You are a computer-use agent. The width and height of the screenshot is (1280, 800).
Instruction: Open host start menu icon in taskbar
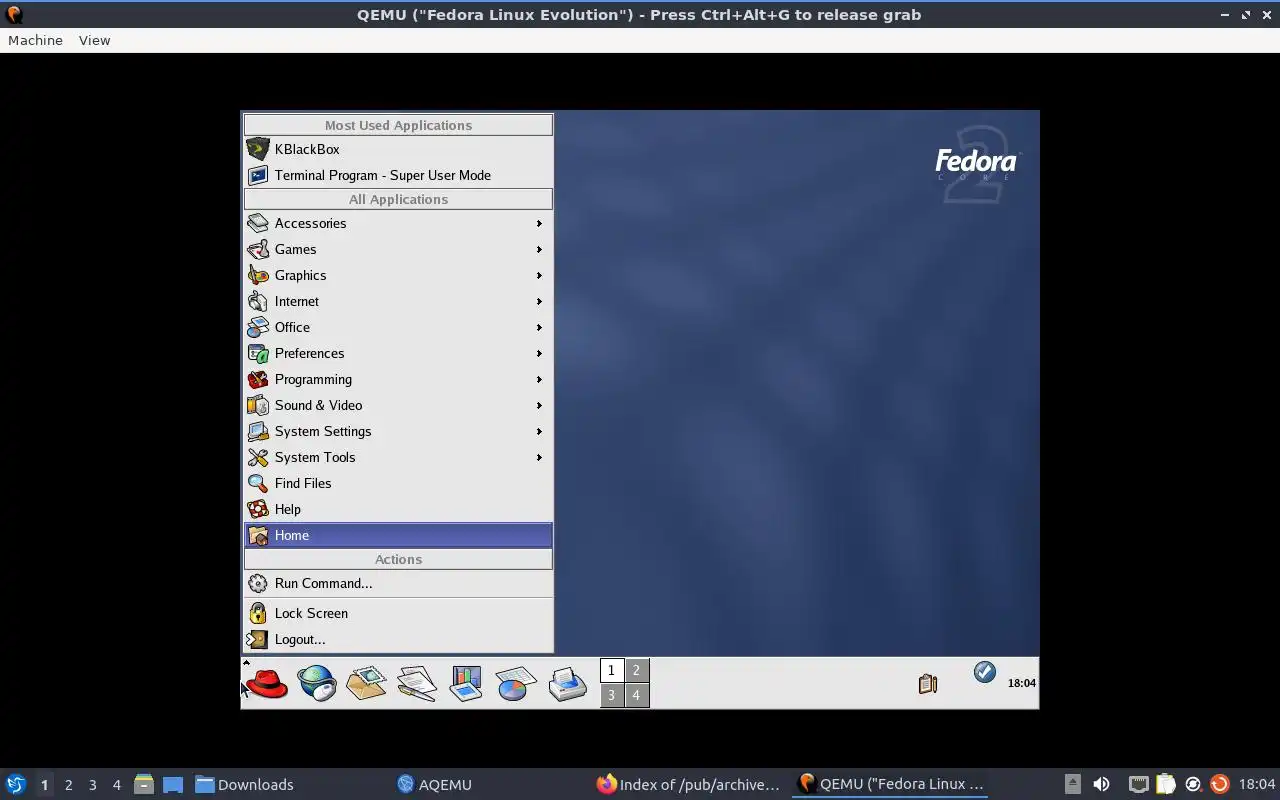pyautogui.click(x=16, y=784)
